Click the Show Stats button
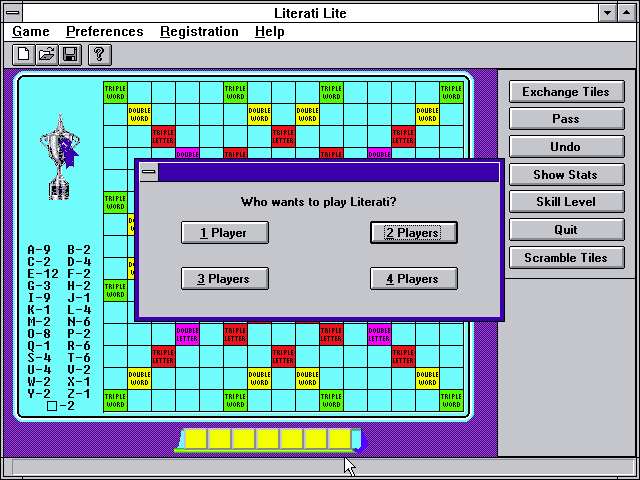 tap(565, 175)
